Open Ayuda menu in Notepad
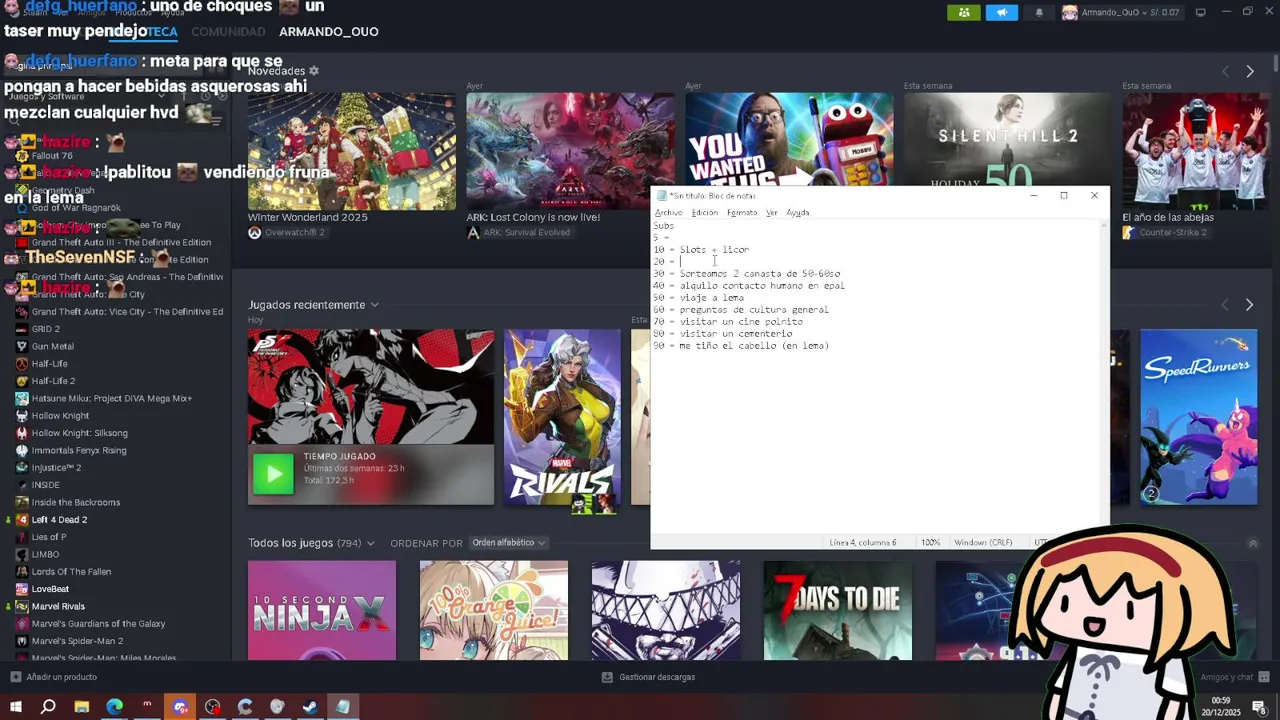Viewport: 1280px width, 720px height. (797, 213)
